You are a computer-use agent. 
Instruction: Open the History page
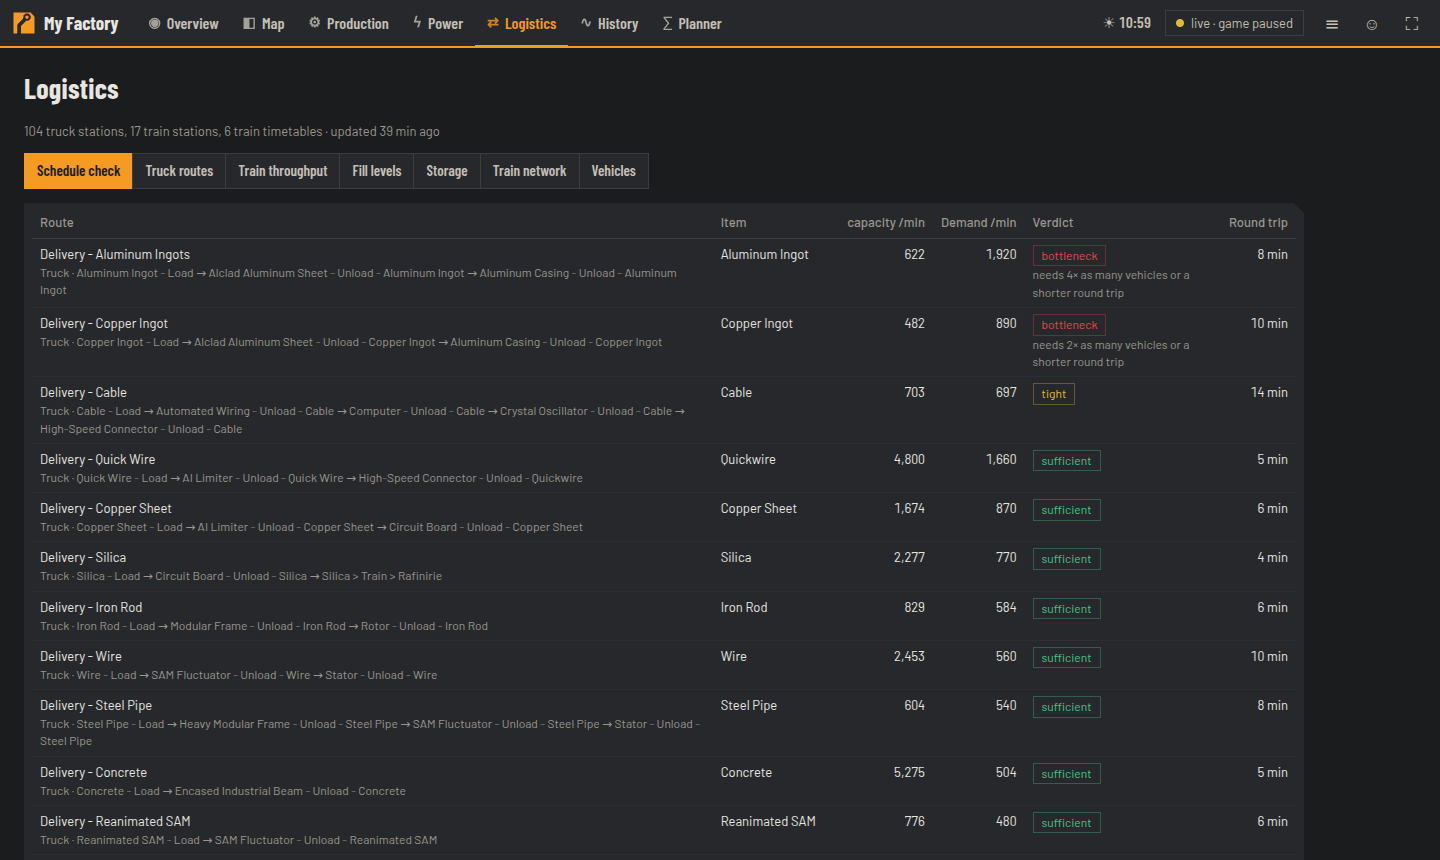(x=609, y=24)
